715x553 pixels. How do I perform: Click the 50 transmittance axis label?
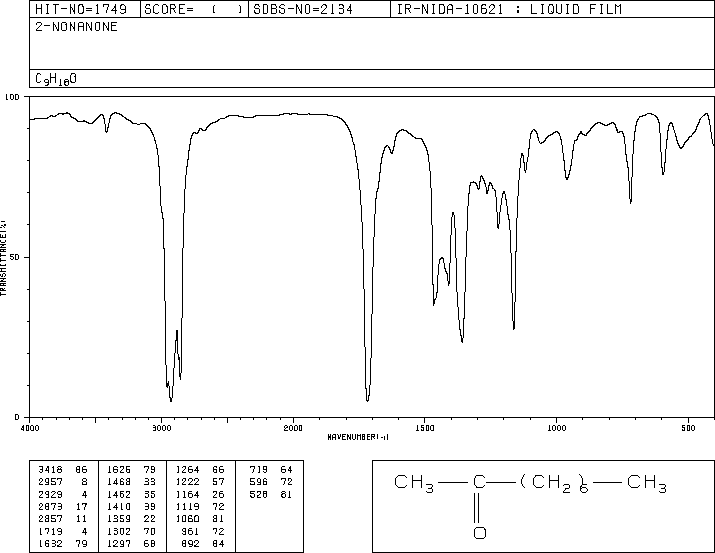tap(15, 257)
